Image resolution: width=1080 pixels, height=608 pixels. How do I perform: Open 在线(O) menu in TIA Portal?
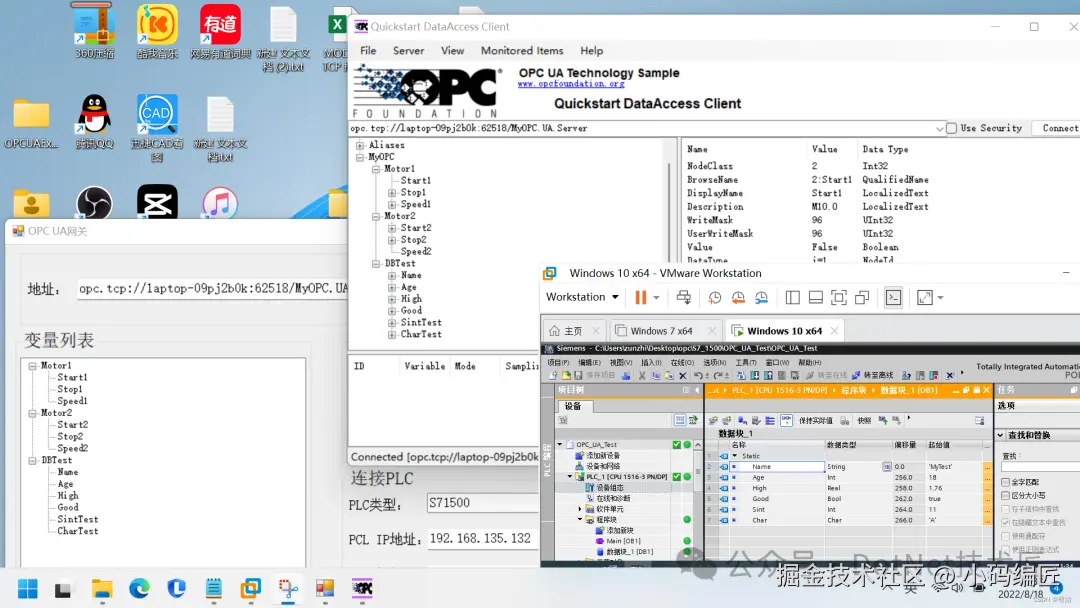[x=682, y=362]
